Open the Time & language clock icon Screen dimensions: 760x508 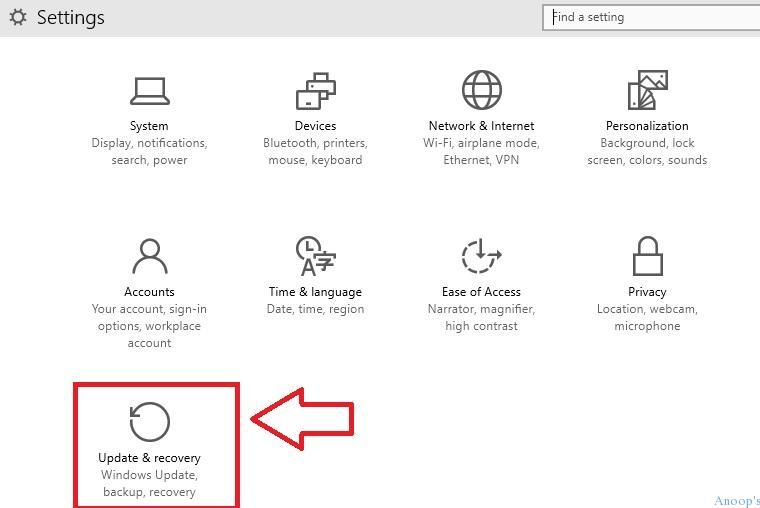pyautogui.click(x=316, y=255)
